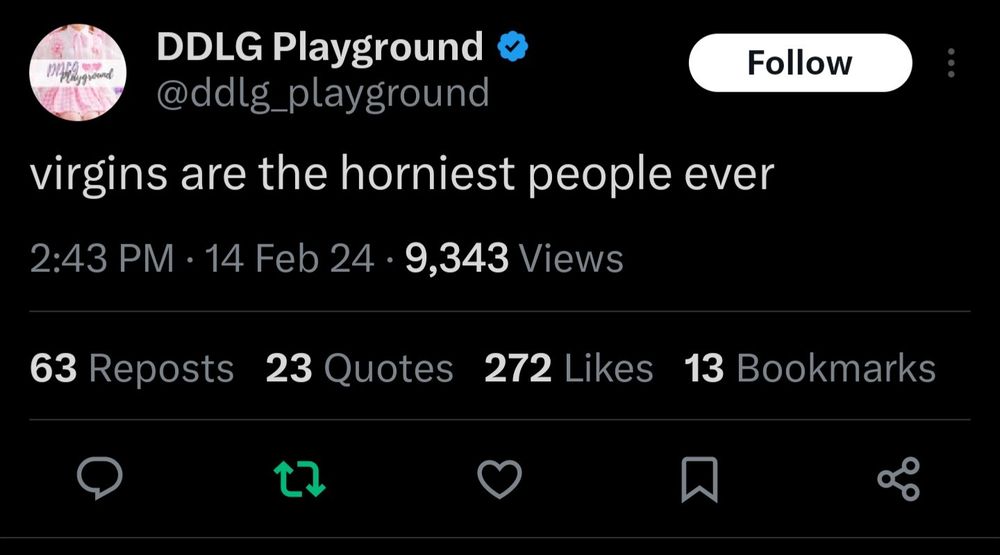Click the 2:43 PM timestamp

coord(102,258)
